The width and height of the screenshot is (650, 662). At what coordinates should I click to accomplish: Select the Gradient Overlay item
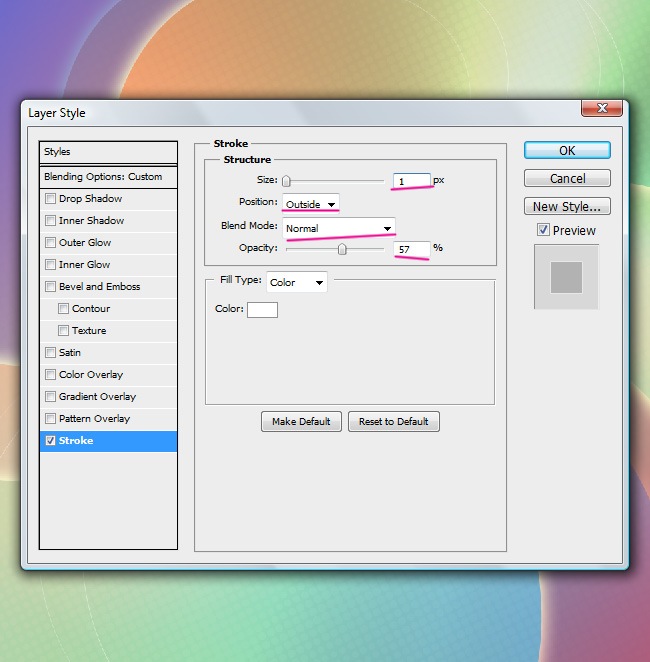tap(97, 397)
